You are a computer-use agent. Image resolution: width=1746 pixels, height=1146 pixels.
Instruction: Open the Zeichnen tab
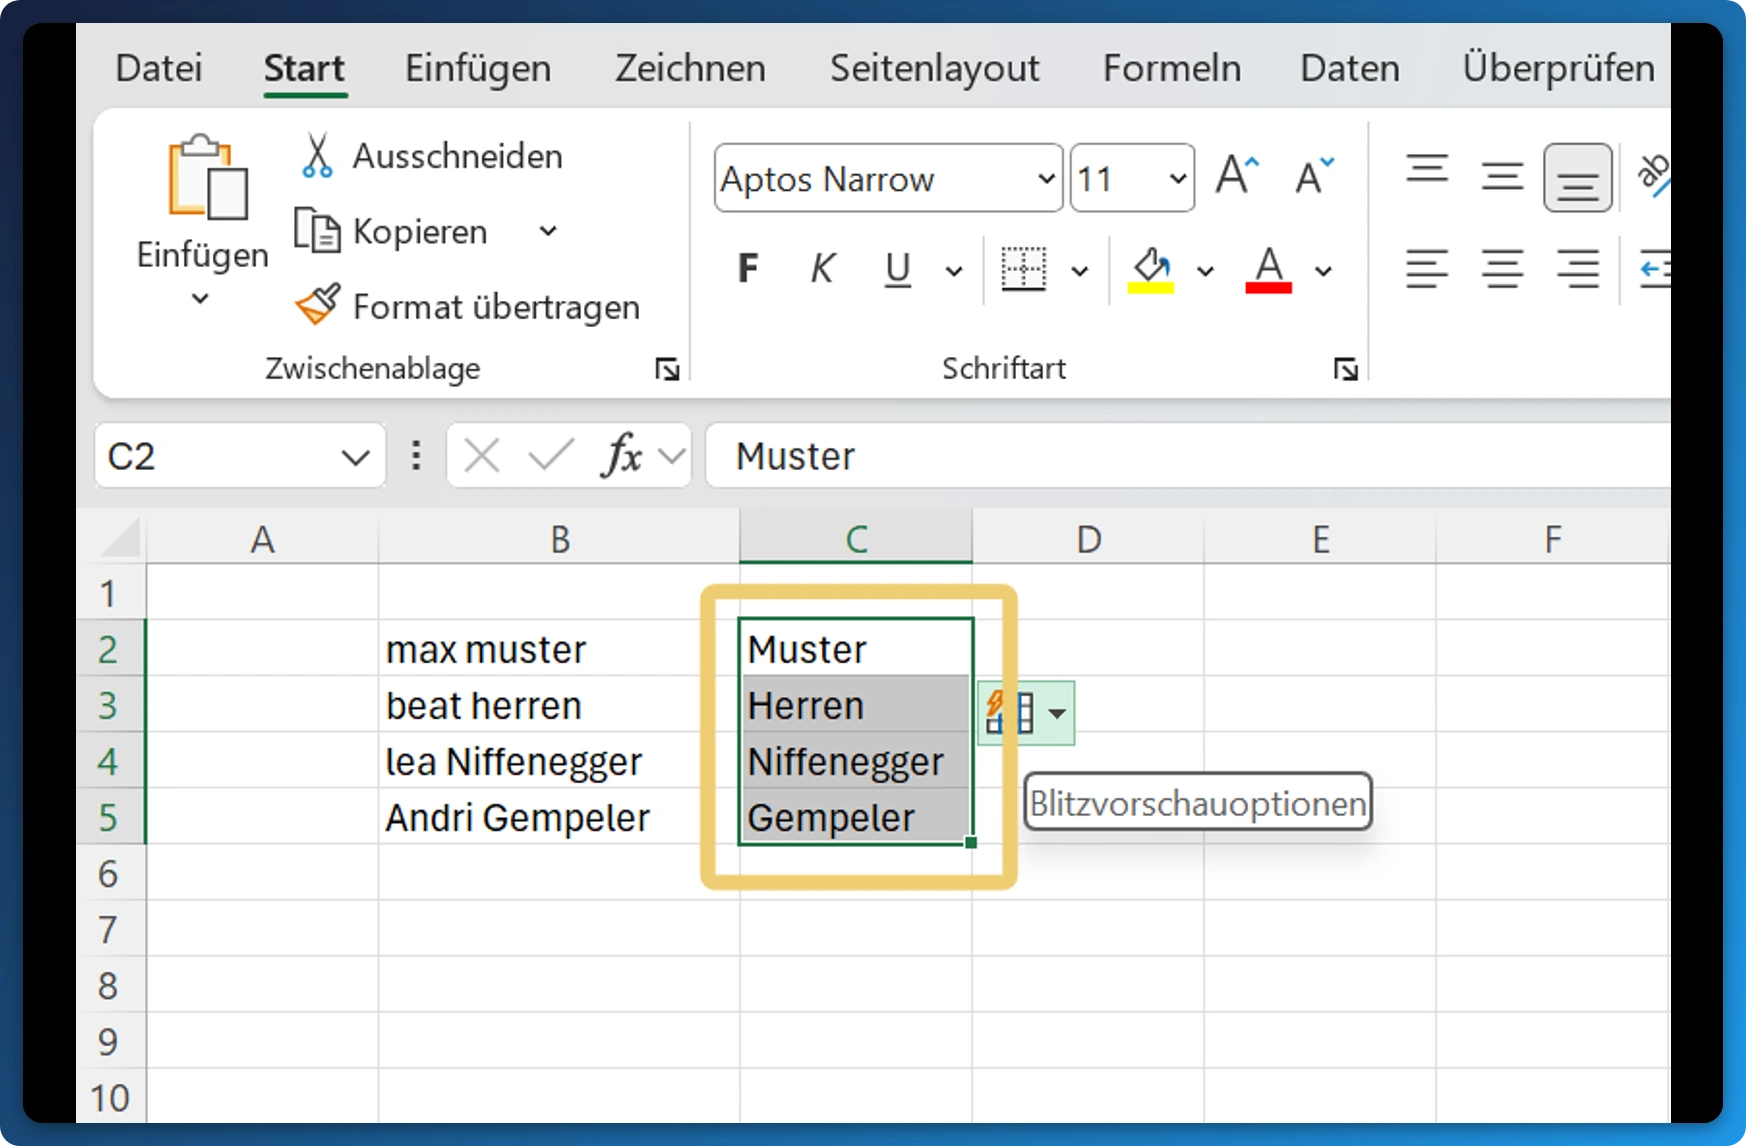pyautogui.click(x=690, y=68)
